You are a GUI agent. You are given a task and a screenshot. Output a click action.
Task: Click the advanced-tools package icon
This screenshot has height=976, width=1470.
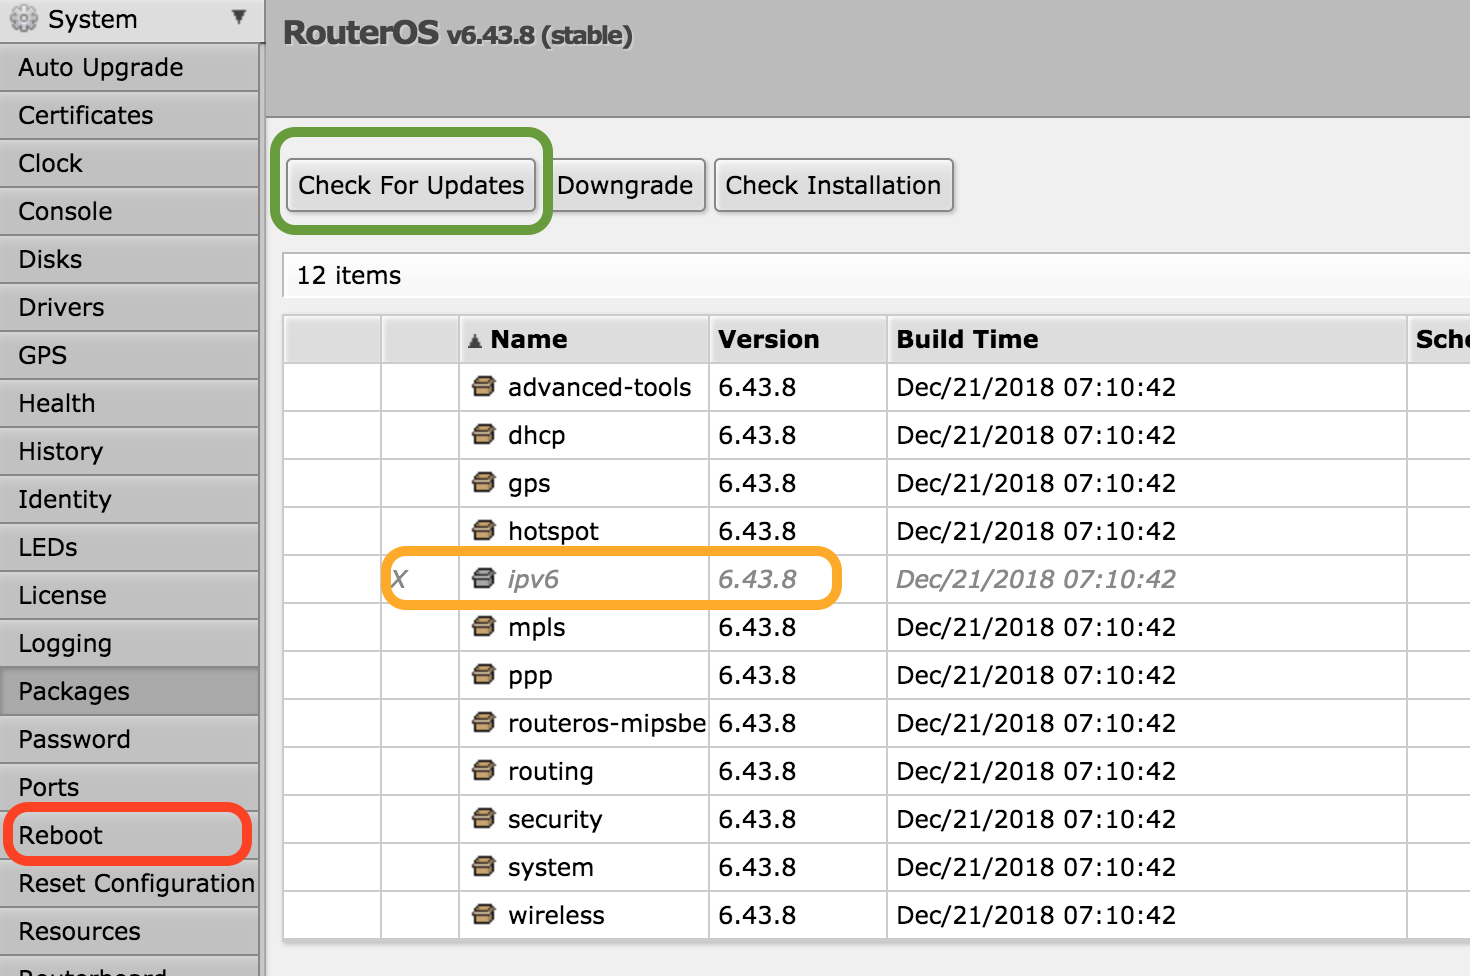[x=484, y=386]
